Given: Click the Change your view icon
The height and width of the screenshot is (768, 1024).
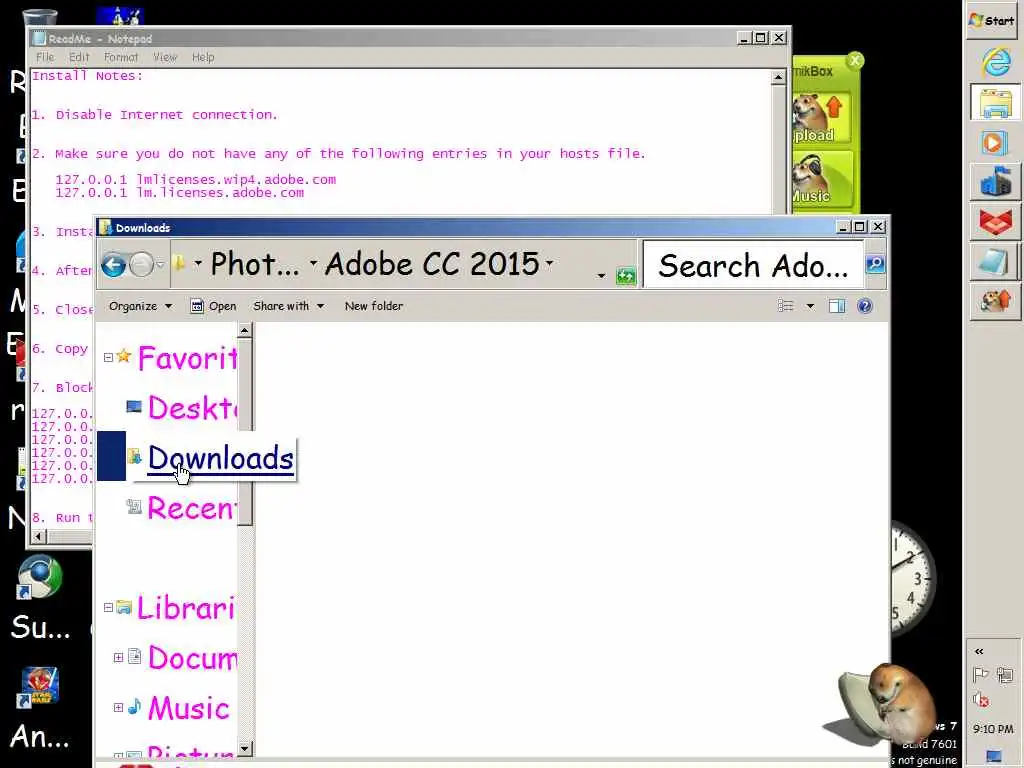Looking at the screenshot, I should tap(786, 306).
